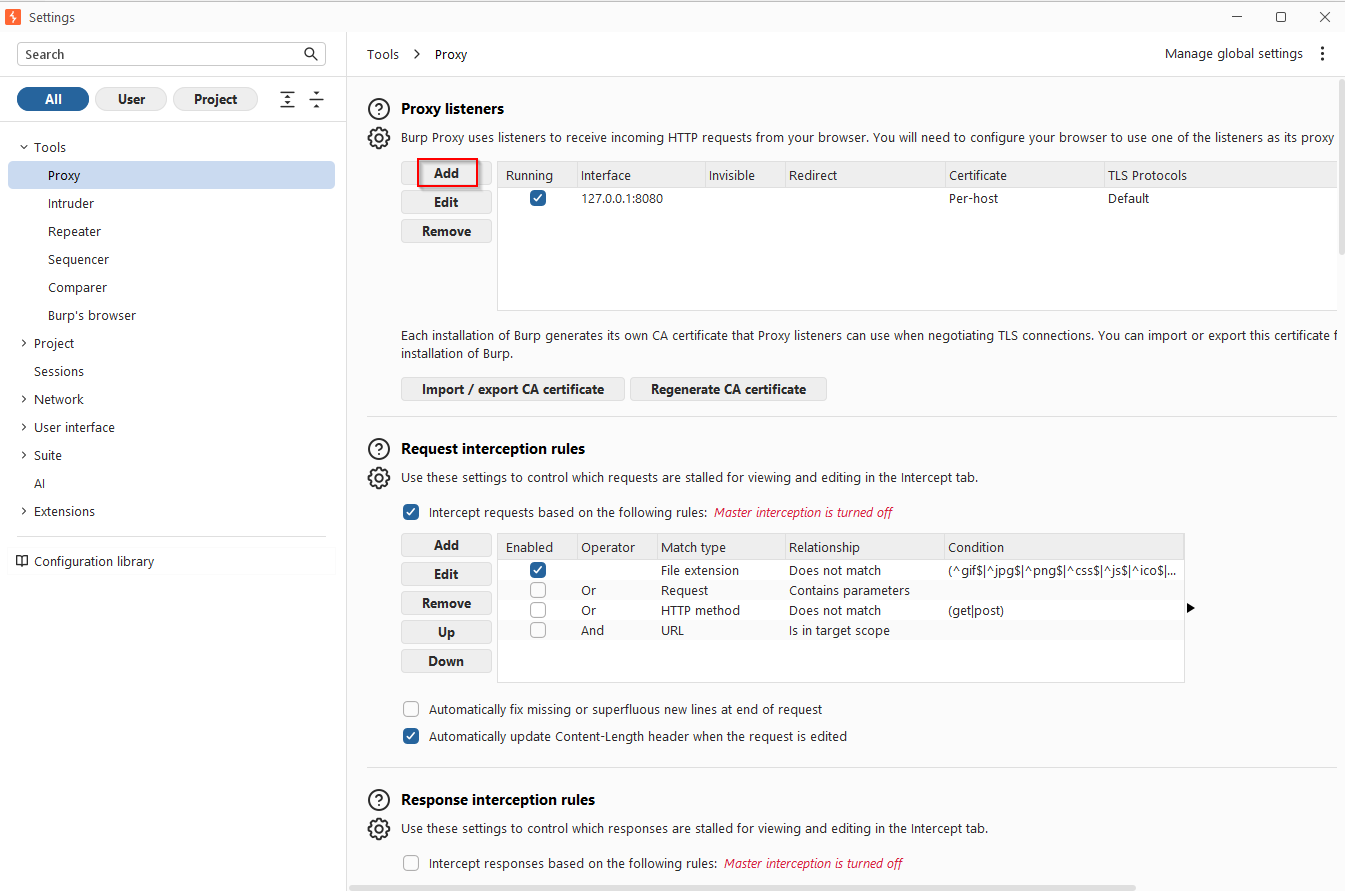The height and width of the screenshot is (891, 1345).
Task: Enable the Contains parameters rule
Action: [x=538, y=590]
